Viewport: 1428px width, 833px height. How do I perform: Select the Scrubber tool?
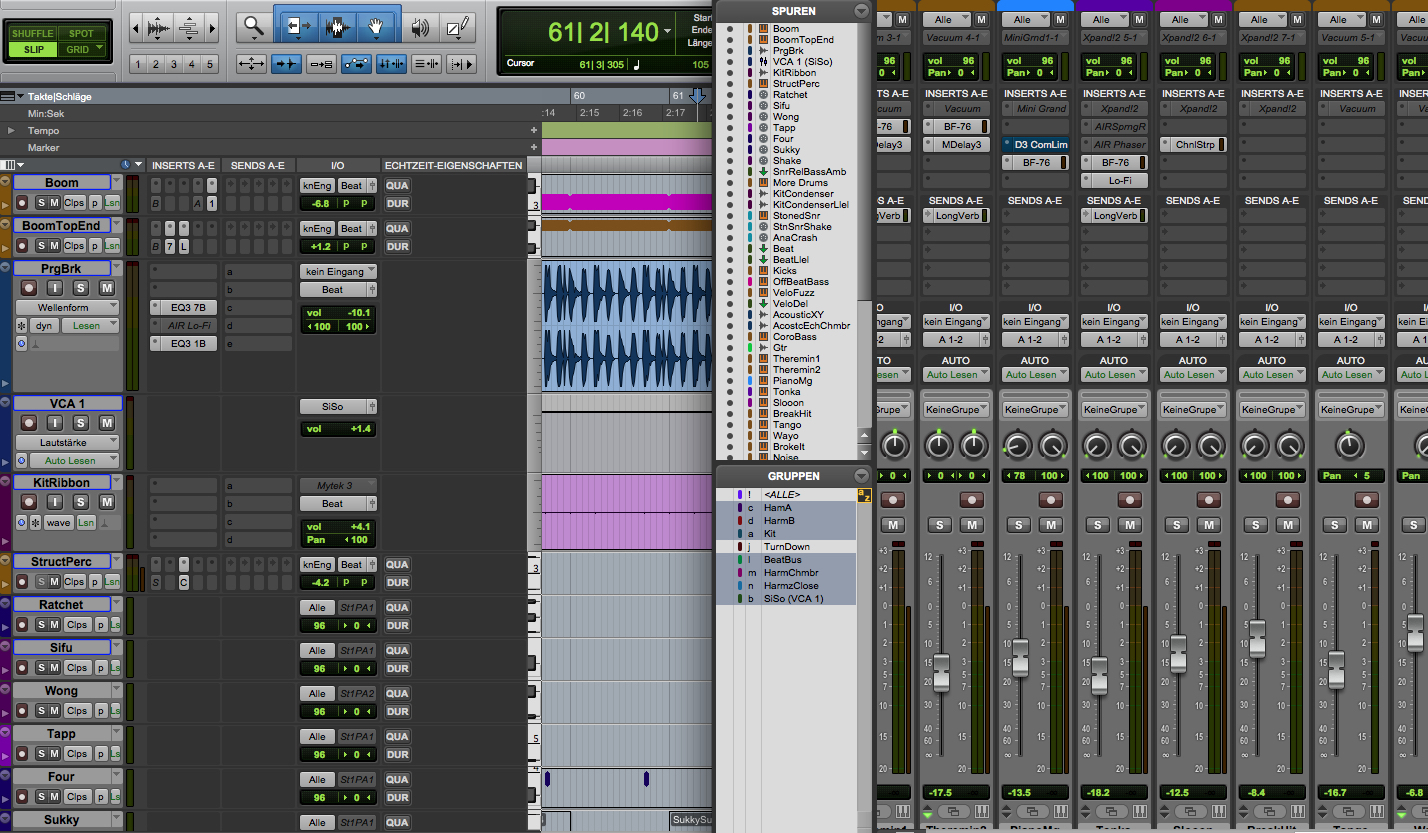pyautogui.click(x=420, y=27)
